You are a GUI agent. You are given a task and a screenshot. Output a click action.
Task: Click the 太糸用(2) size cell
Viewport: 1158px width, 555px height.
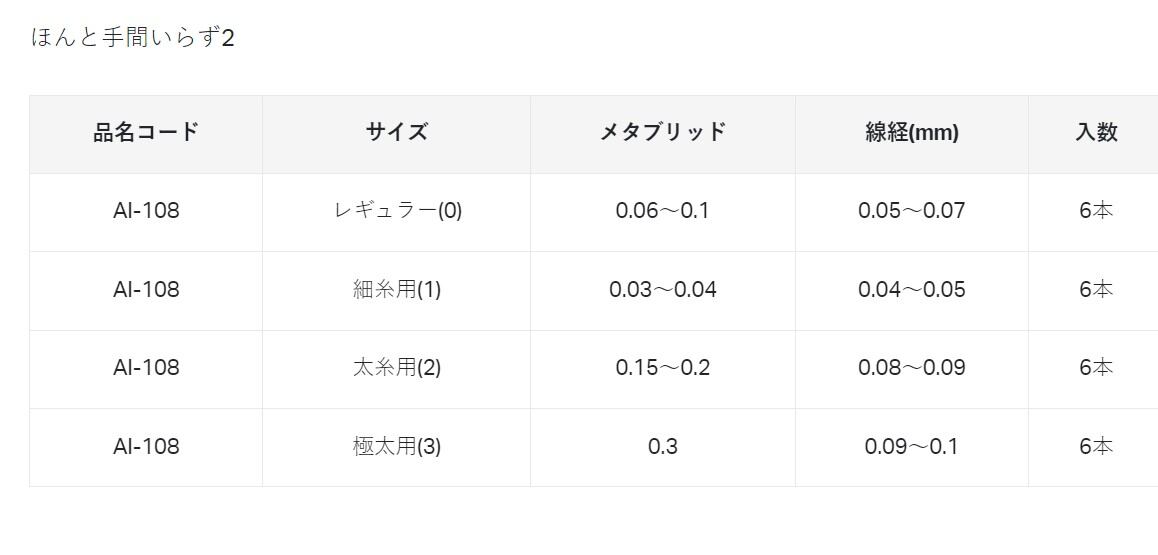(397, 368)
